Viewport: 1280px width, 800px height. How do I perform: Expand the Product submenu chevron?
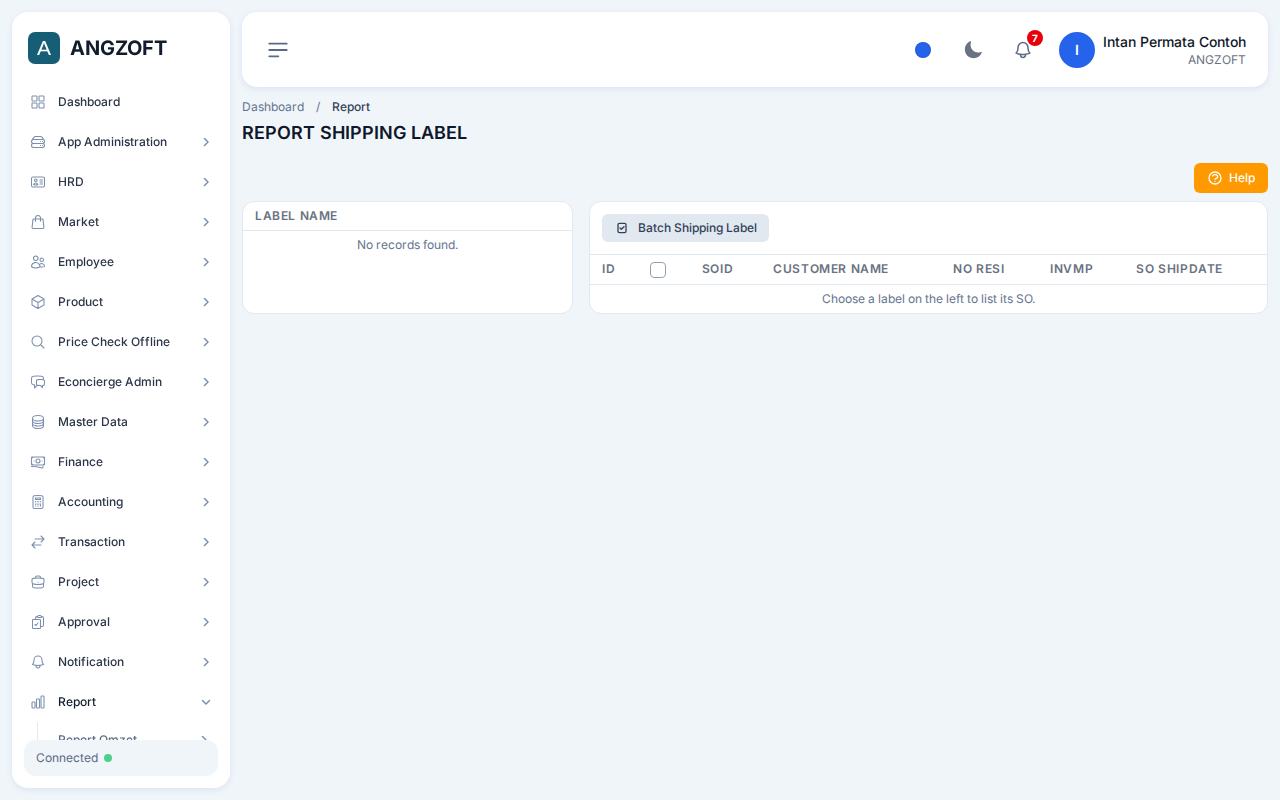point(206,302)
